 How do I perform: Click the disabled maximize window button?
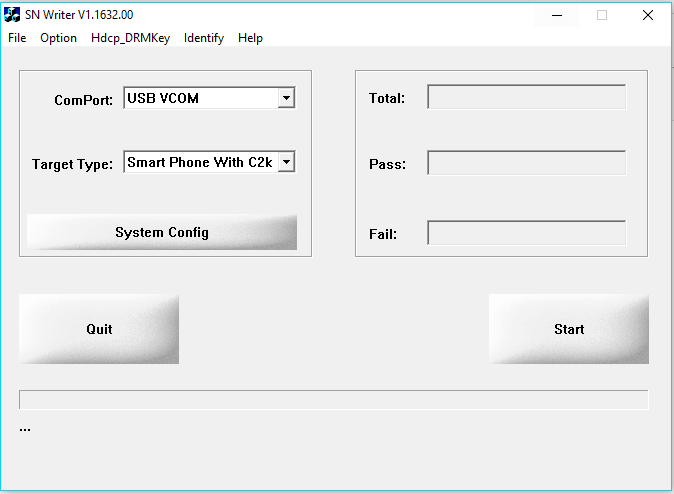point(602,15)
